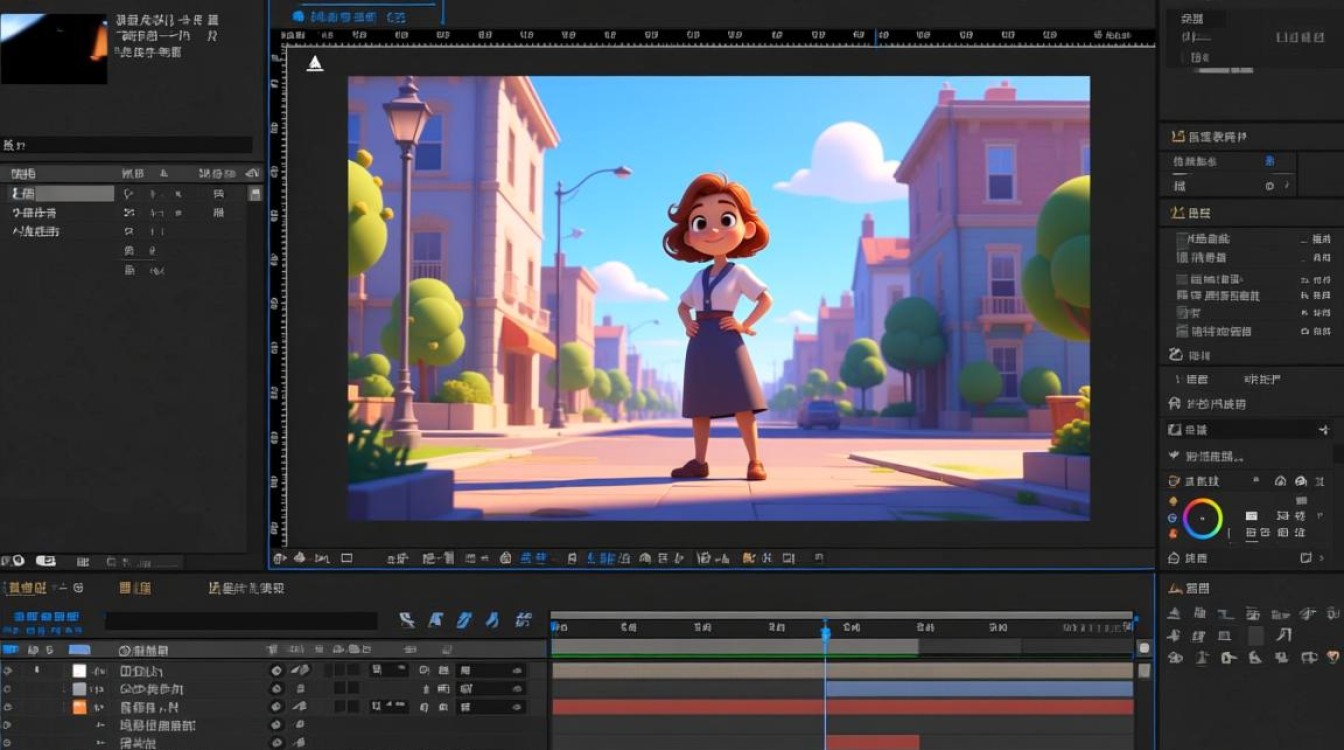Toggle visibility of the second timeline layer

pos(8,689)
